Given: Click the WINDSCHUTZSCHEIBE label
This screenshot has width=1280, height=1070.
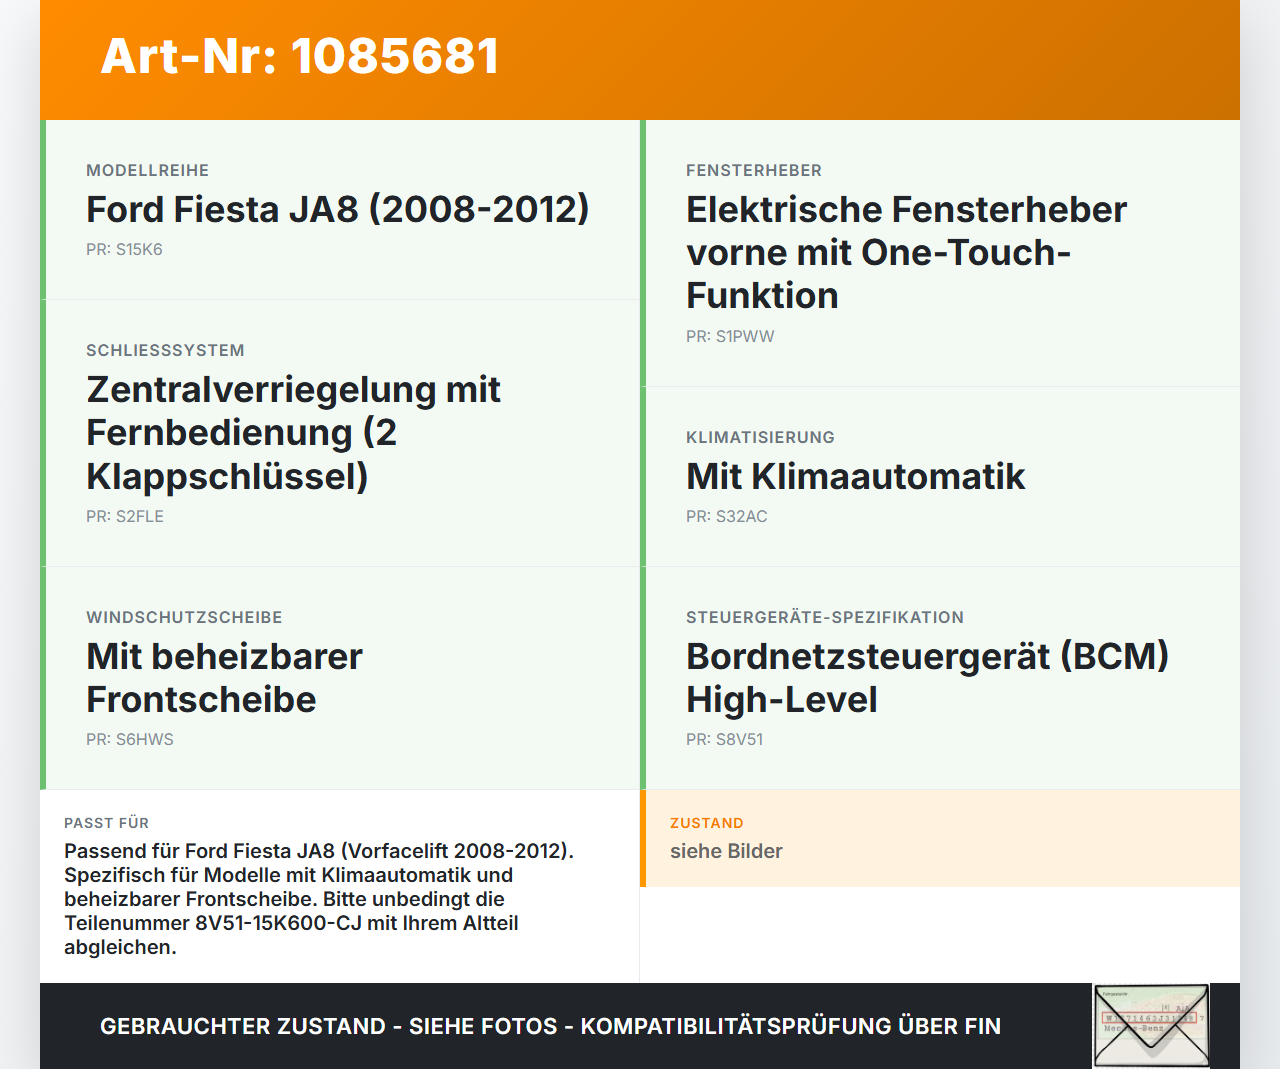Looking at the screenshot, I should 184,618.
